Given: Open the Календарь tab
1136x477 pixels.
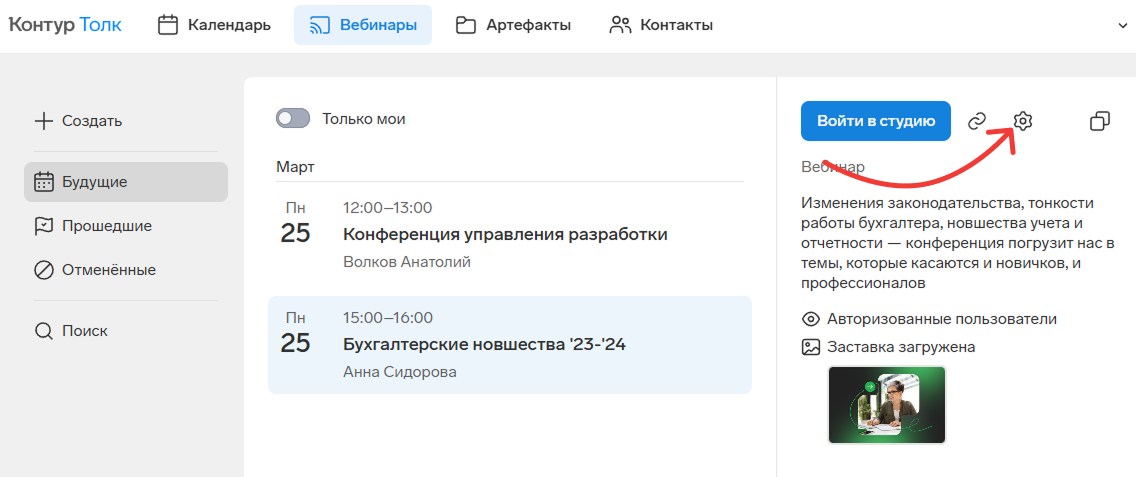Looking at the screenshot, I should click(214, 25).
